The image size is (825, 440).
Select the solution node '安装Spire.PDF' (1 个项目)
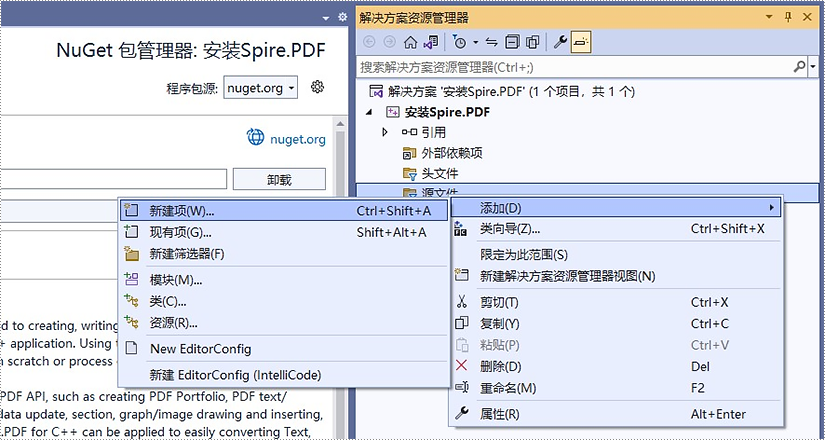pyautogui.click(x=502, y=92)
